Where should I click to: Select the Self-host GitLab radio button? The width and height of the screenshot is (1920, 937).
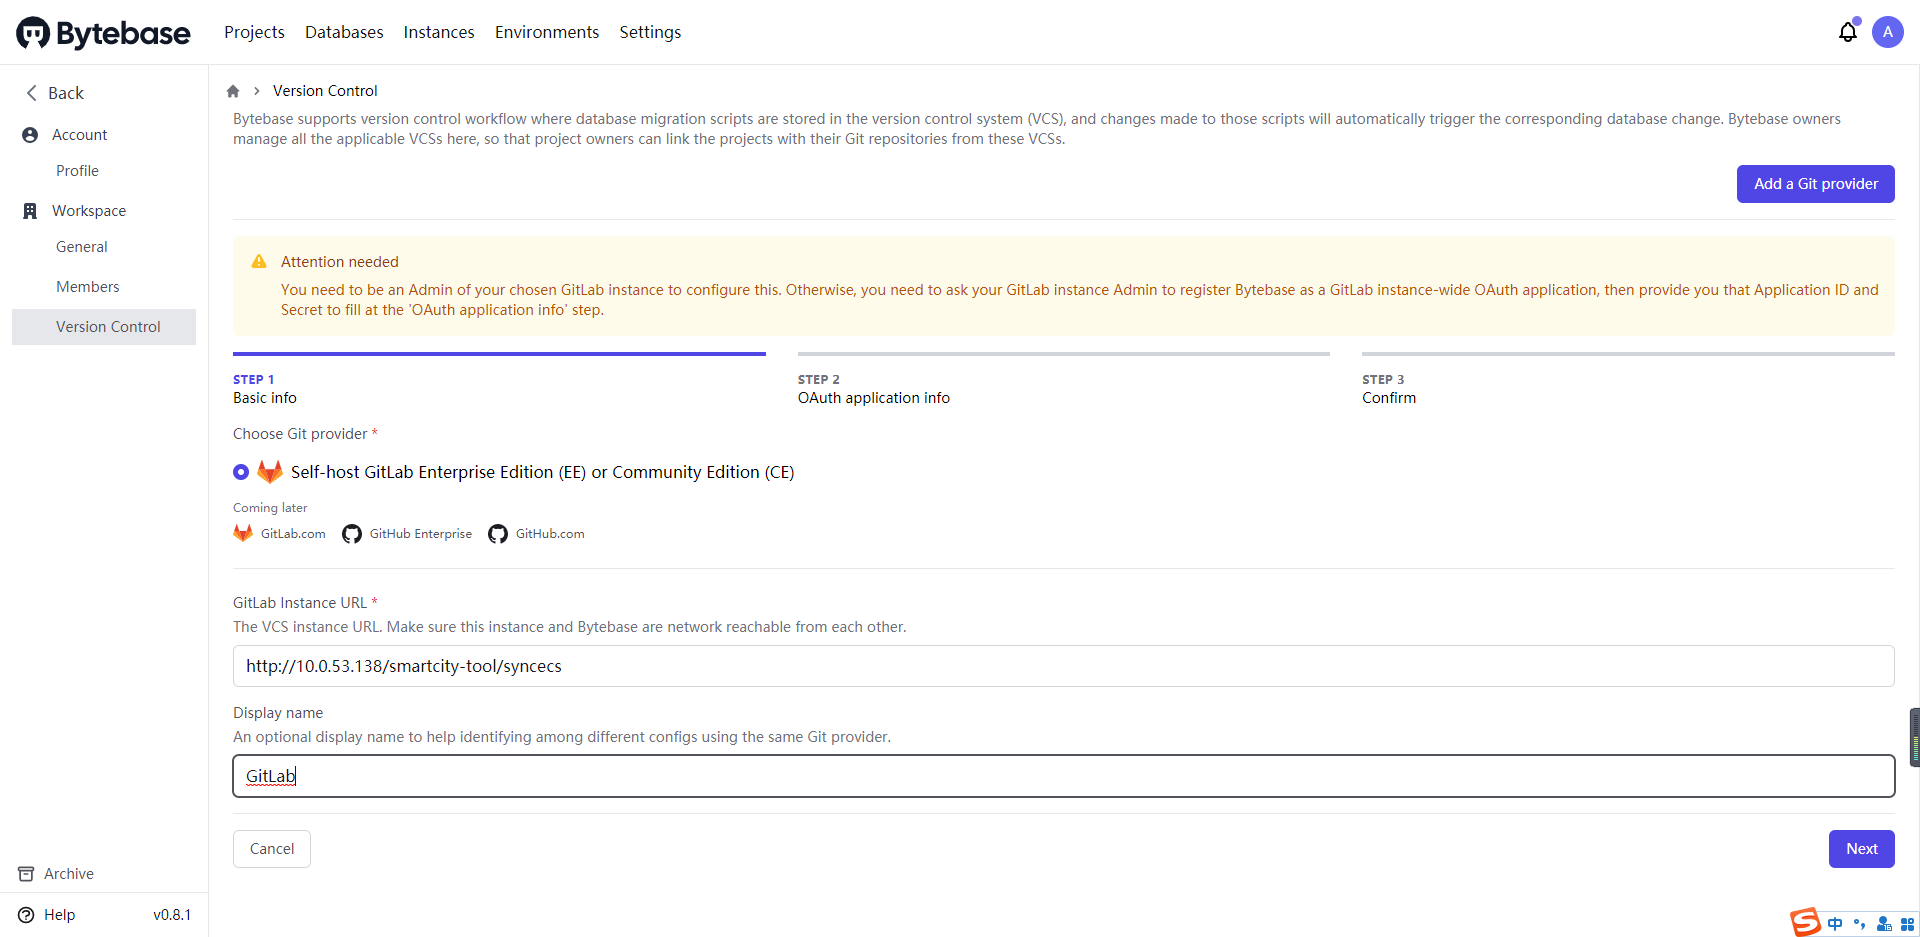click(241, 472)
